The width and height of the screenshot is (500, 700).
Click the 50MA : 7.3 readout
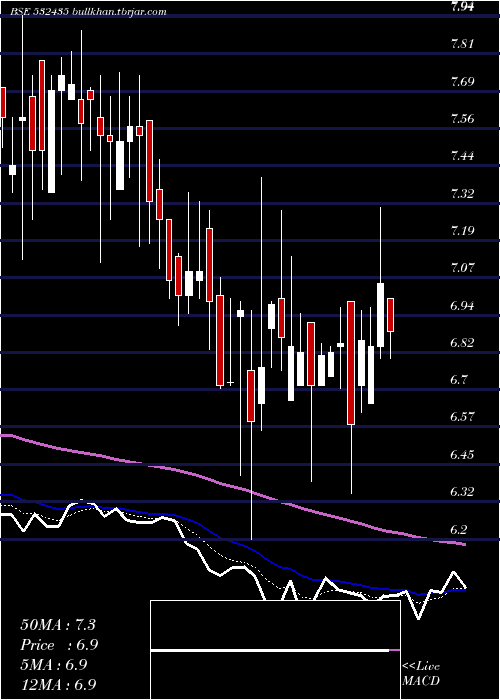click(x=58, y=625)
